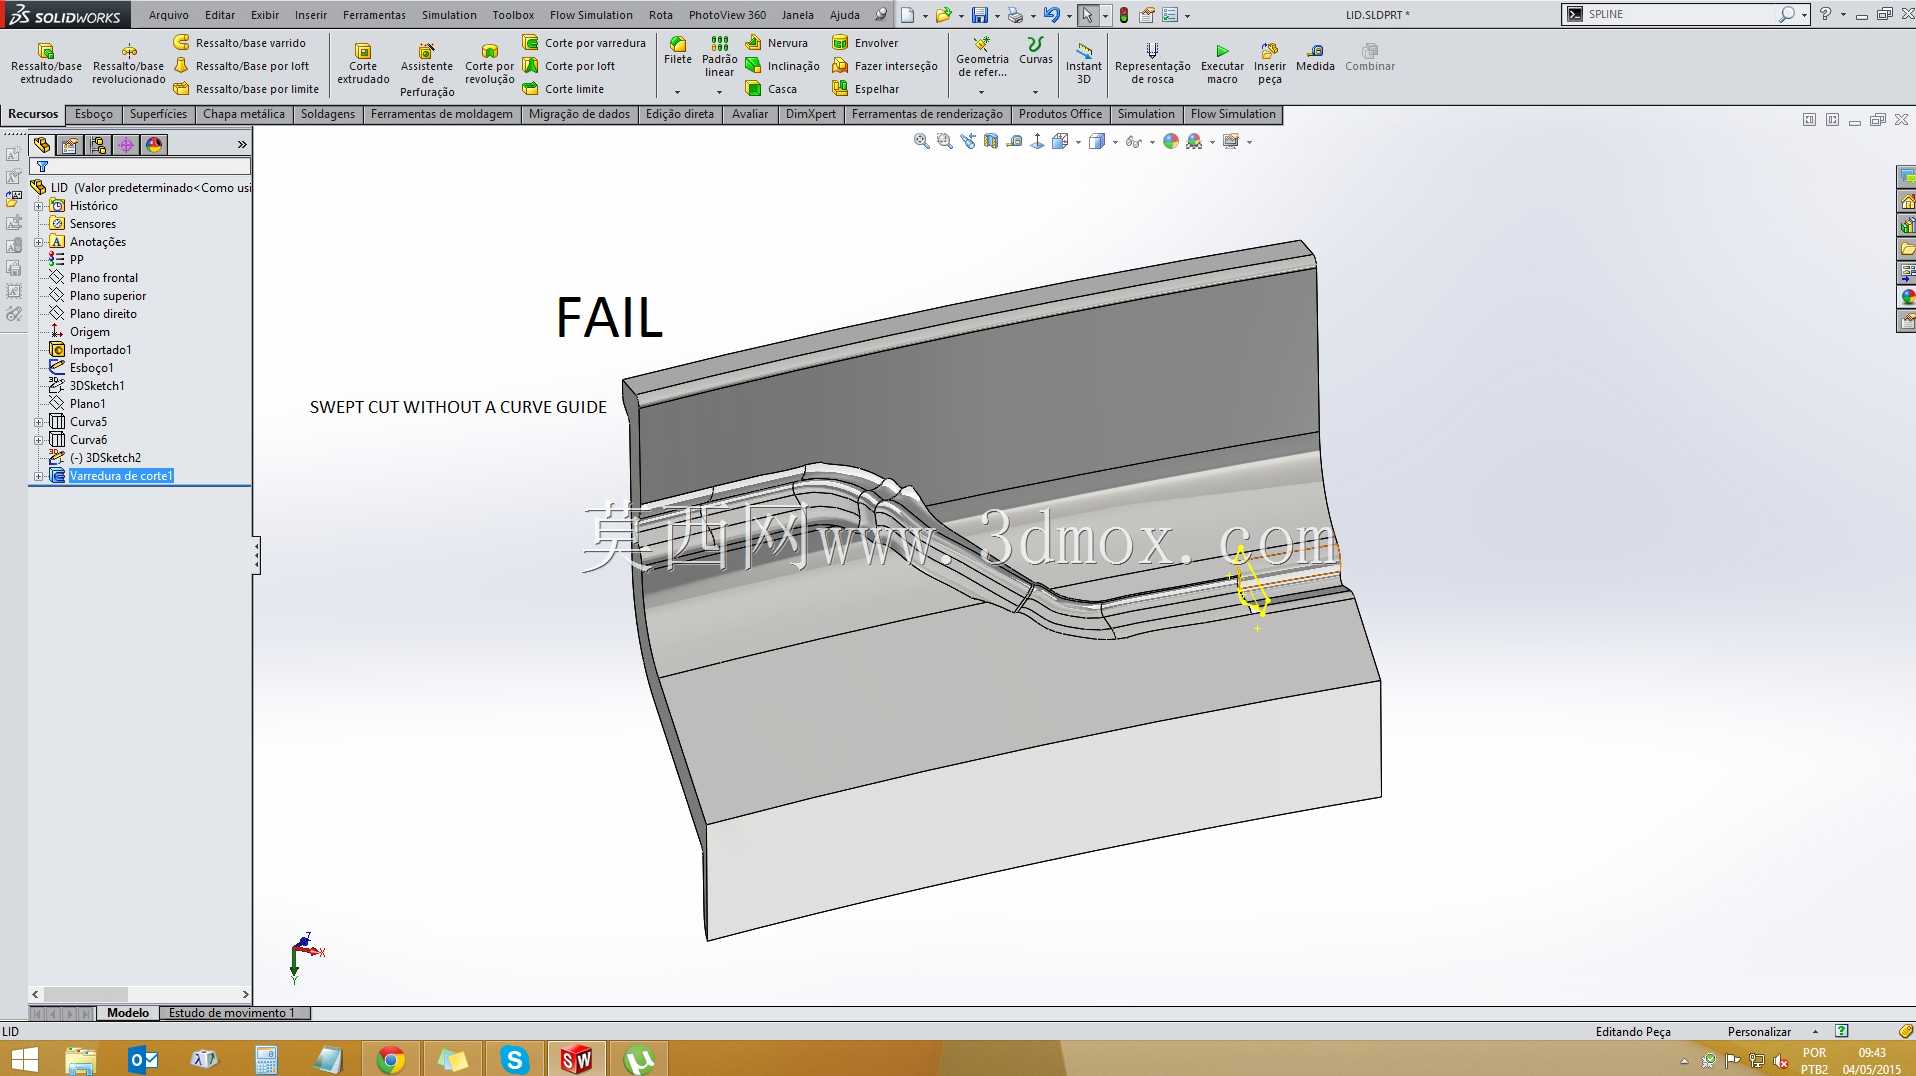
Task: Open the Appearances task pane tab
Action: click(x=1907, y=297)
